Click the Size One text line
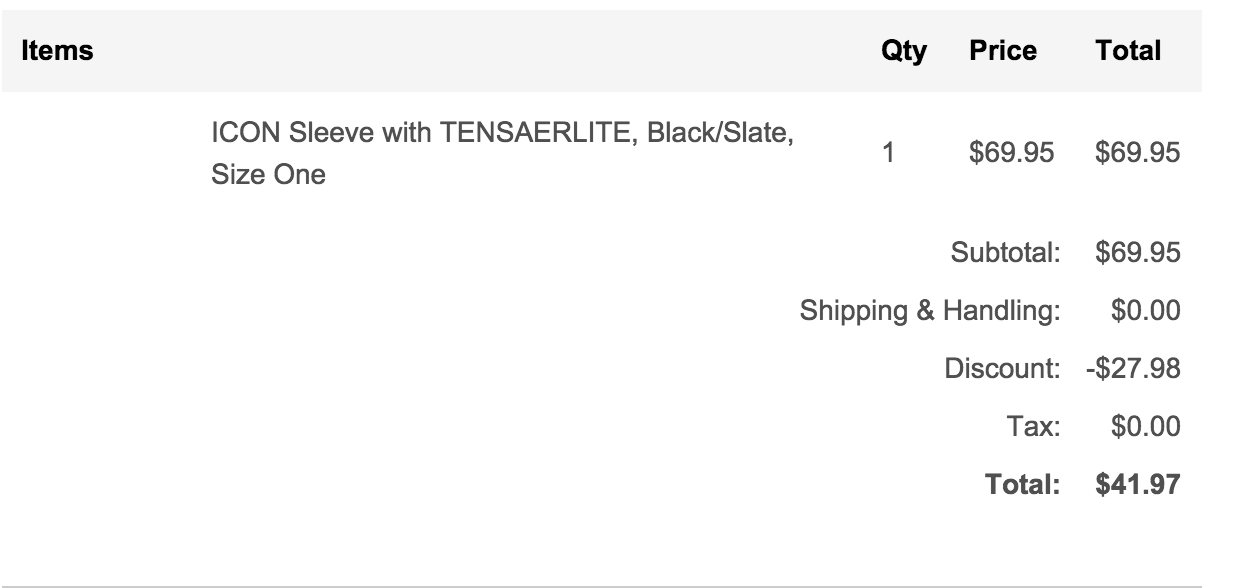This screenshot has height=588, width=1244. (268, 175)
